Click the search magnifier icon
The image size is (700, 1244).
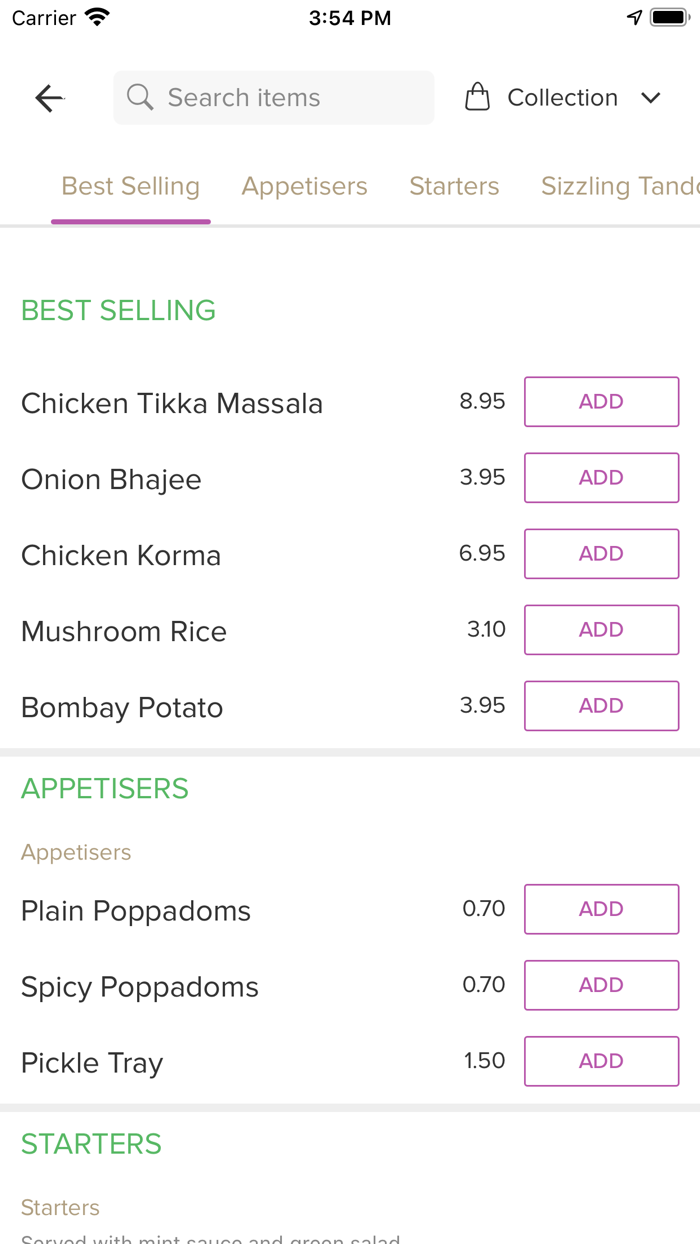(141, 98)
